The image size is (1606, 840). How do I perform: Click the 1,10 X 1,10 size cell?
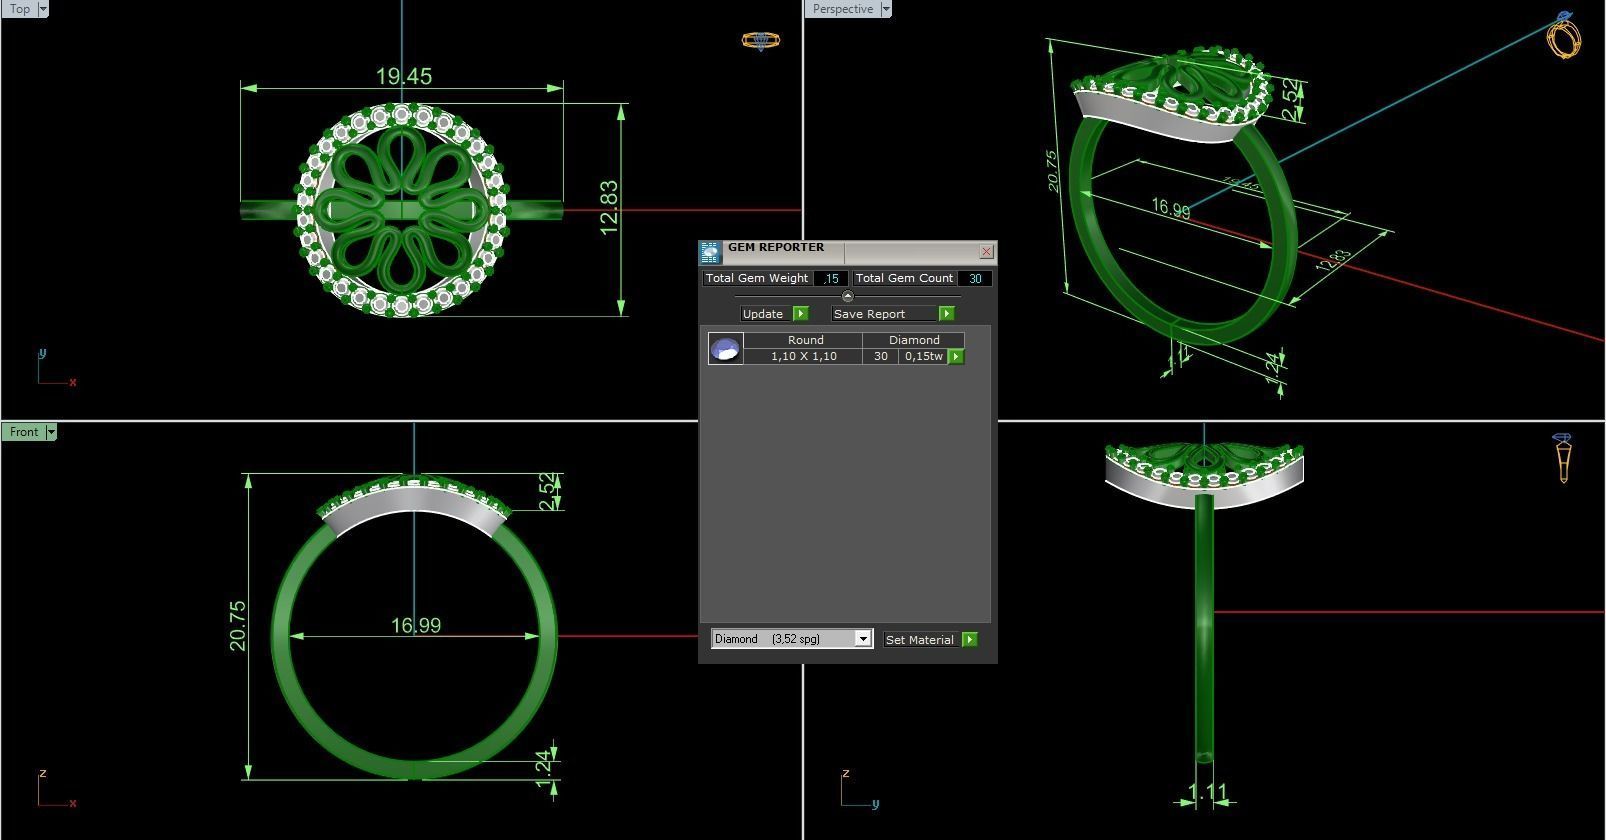[804, 356]
